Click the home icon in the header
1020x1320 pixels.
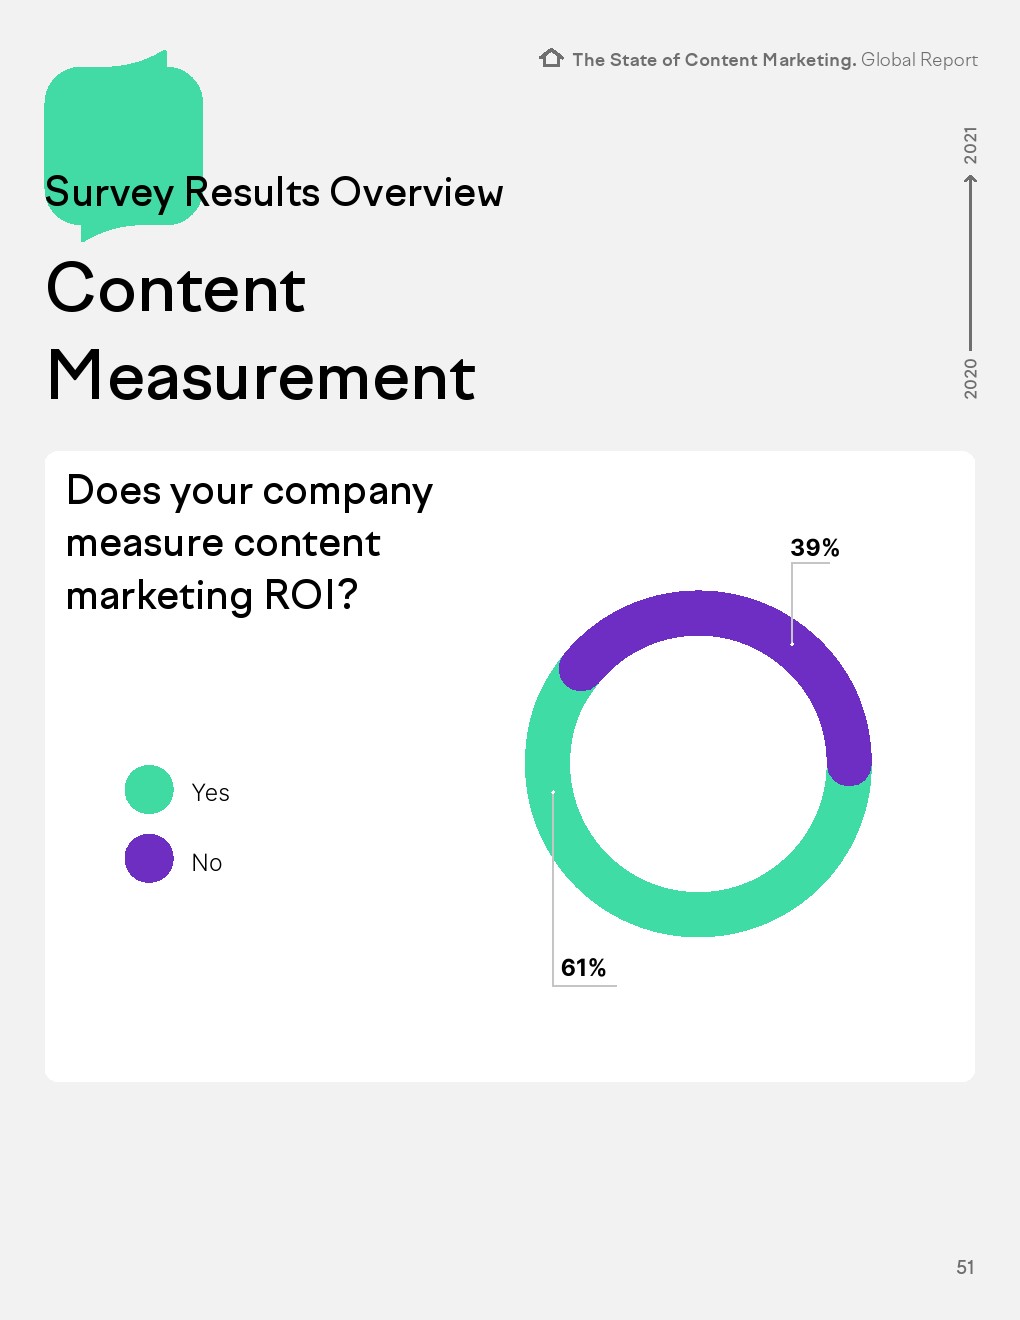pos(551,58)
